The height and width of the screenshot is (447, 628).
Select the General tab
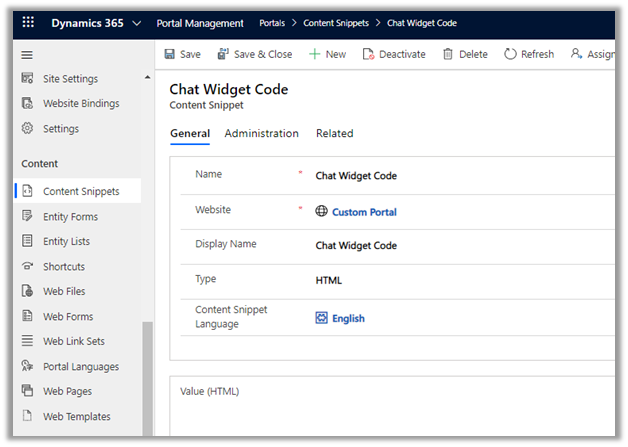pos(190,133)
